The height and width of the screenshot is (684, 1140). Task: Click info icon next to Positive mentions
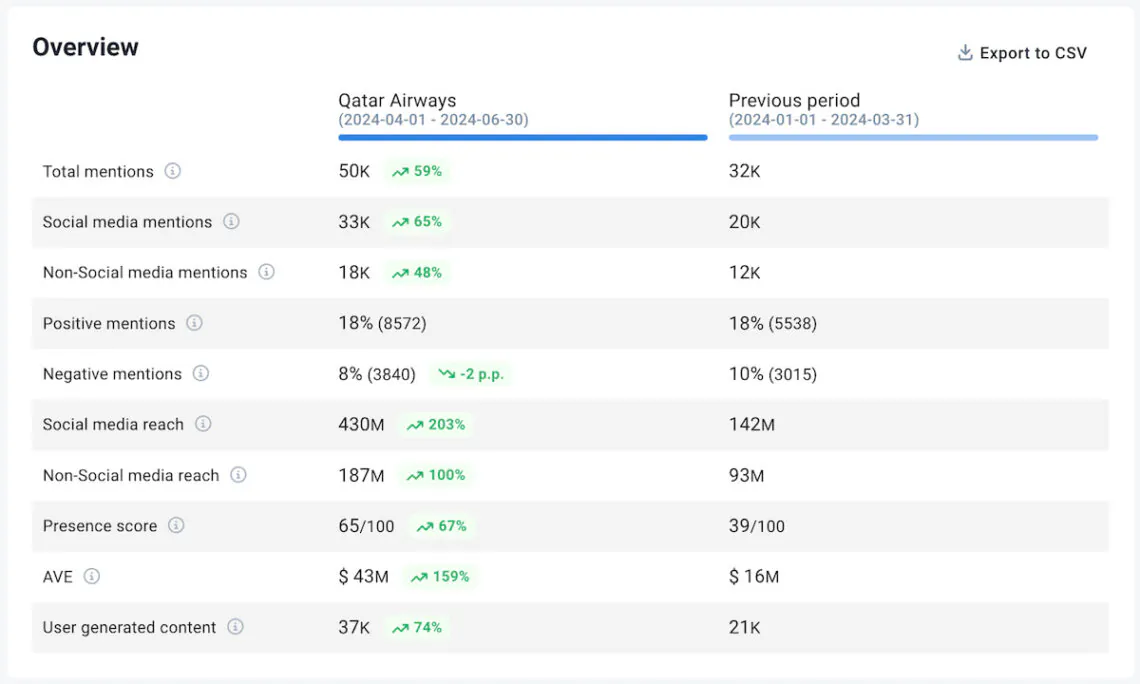click(x=194, y=323)
